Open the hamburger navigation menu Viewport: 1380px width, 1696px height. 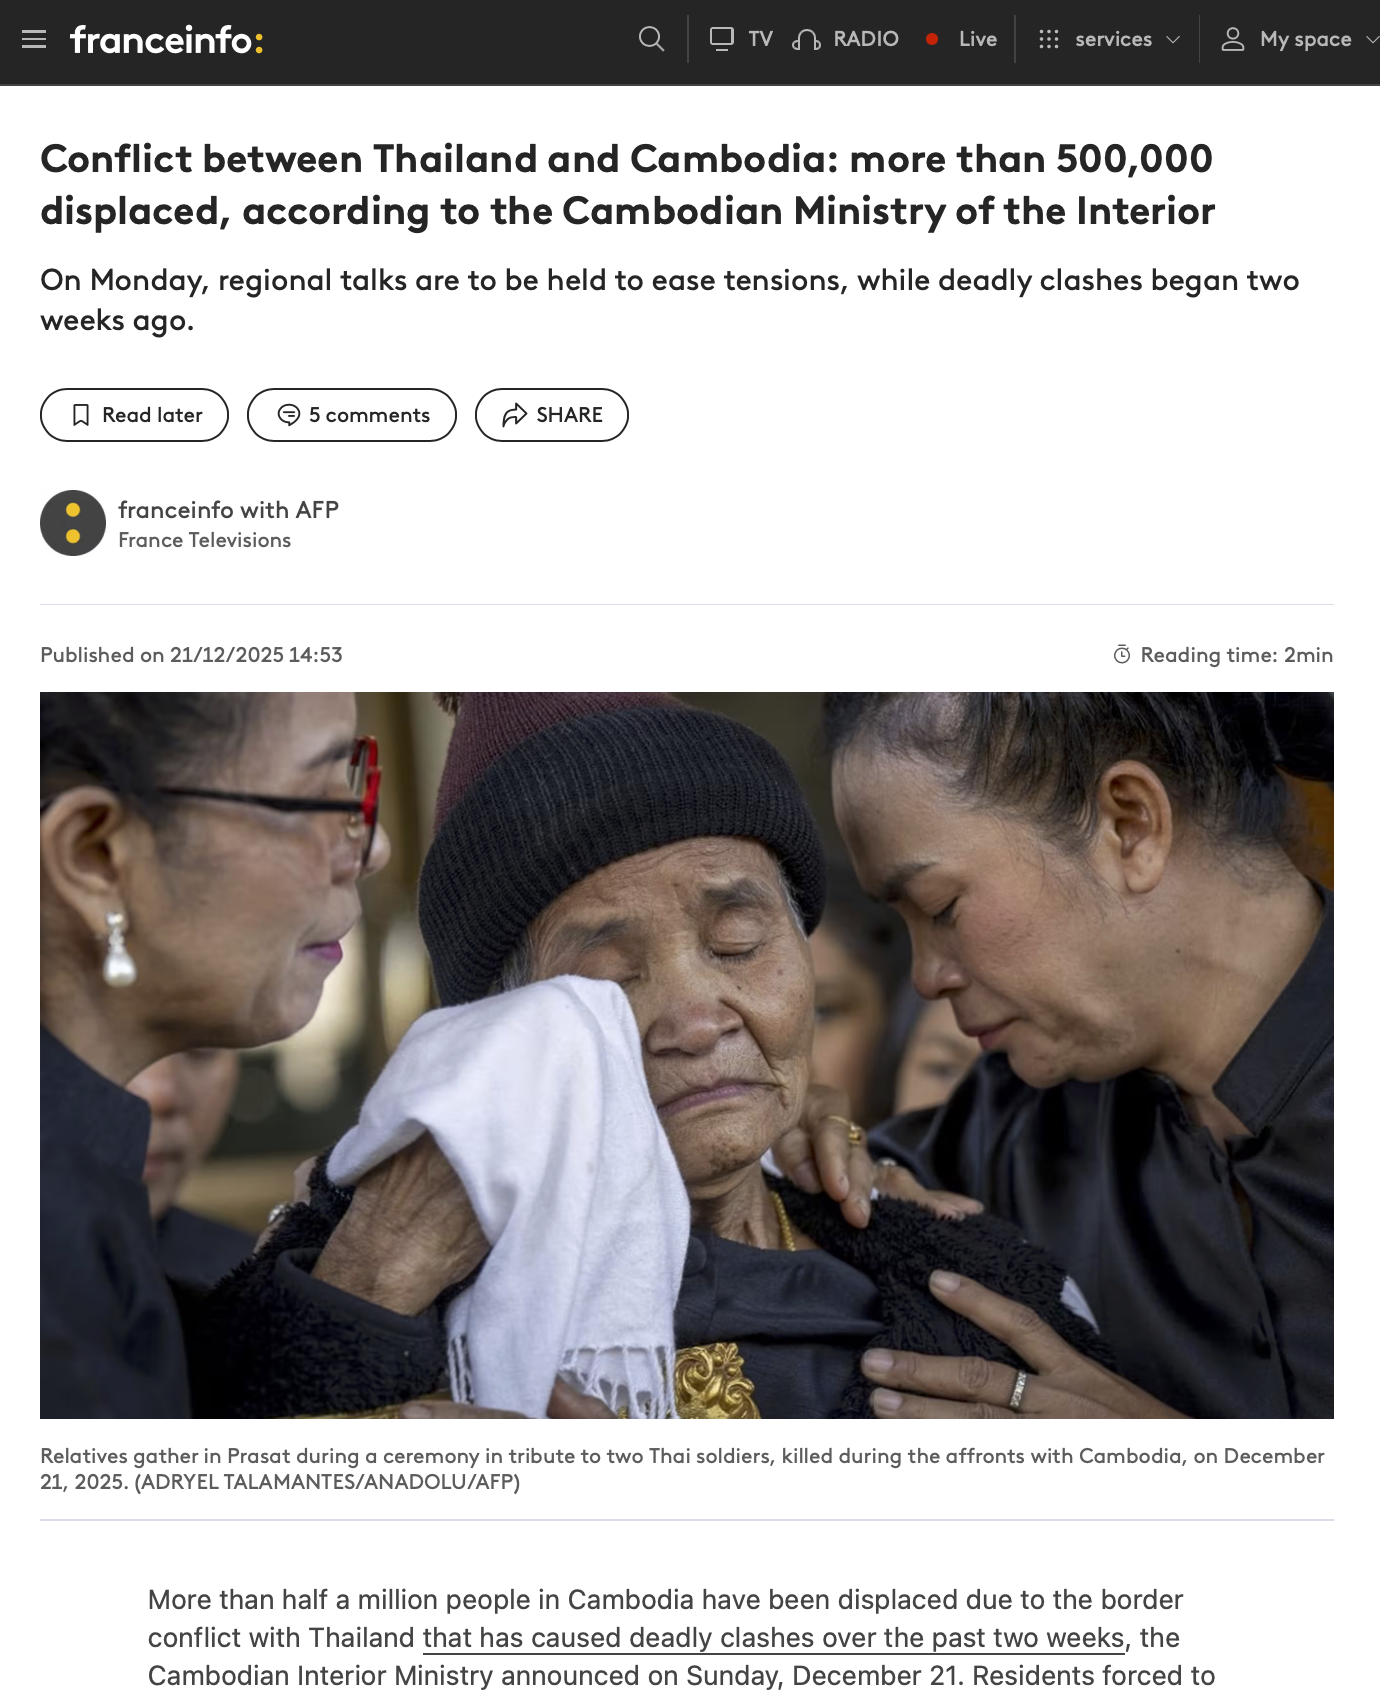(x=34, y=39)
